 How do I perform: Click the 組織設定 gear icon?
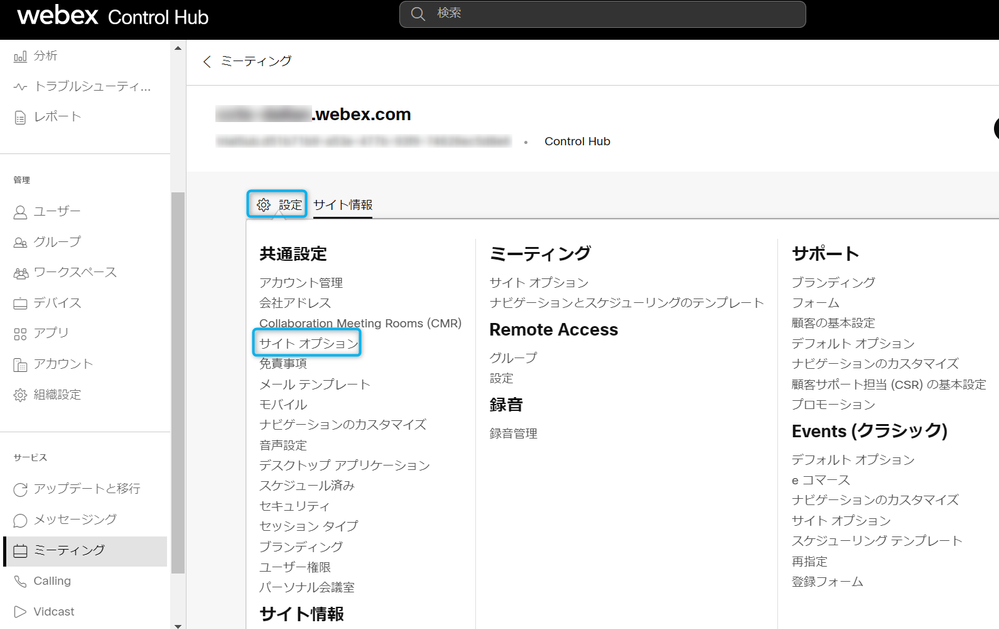point(20,395)
